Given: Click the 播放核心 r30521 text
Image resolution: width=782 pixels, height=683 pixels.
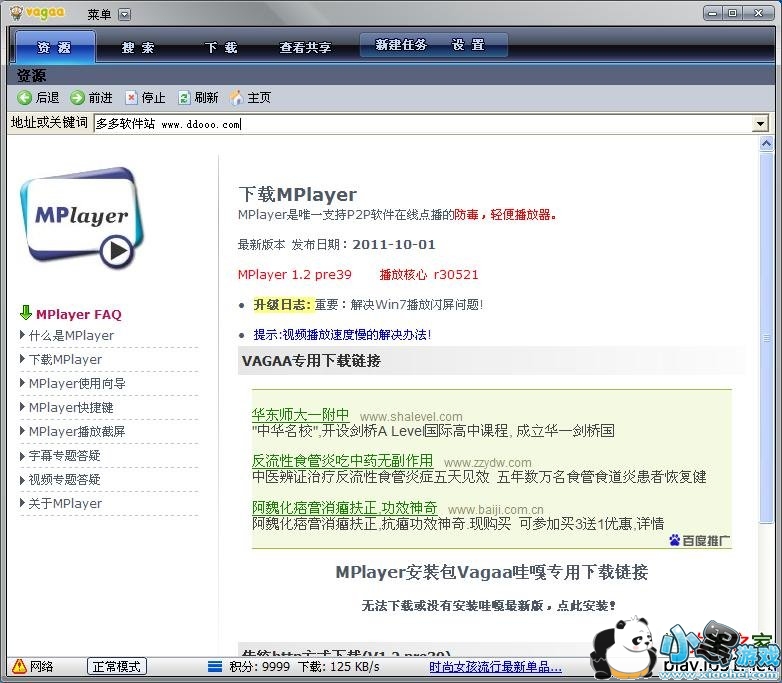Looking at the screenshot, I should [429, 274].
